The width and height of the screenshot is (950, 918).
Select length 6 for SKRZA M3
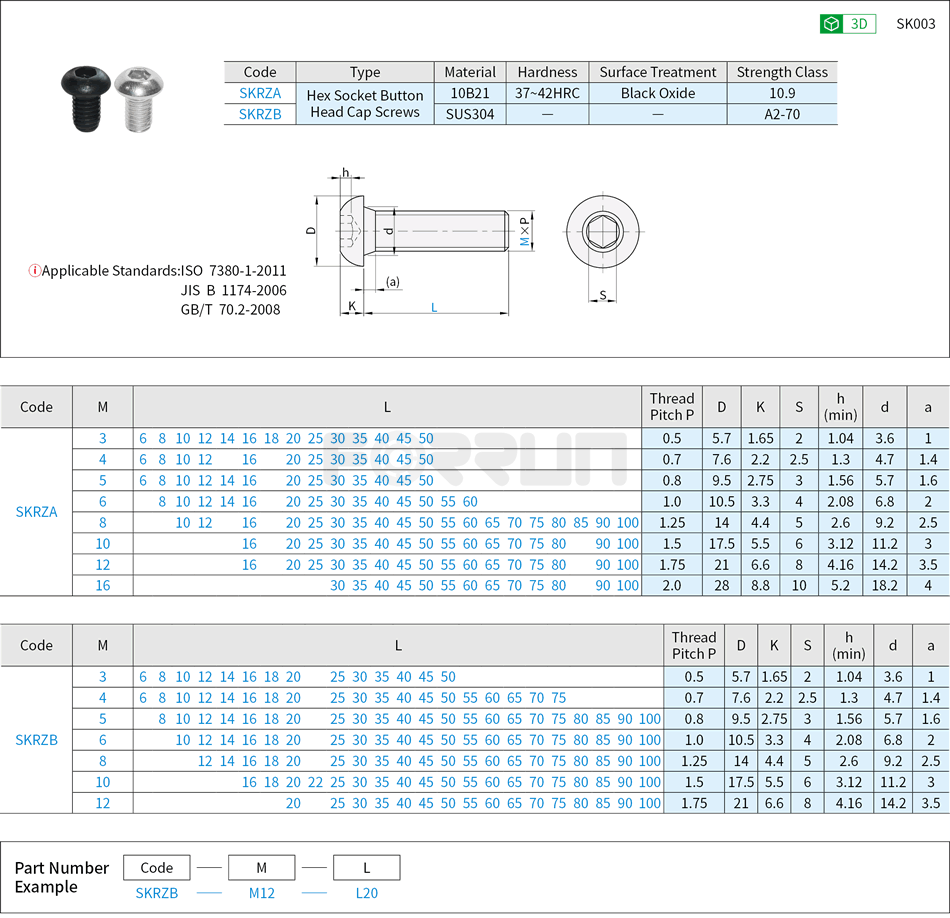(141, 438)
